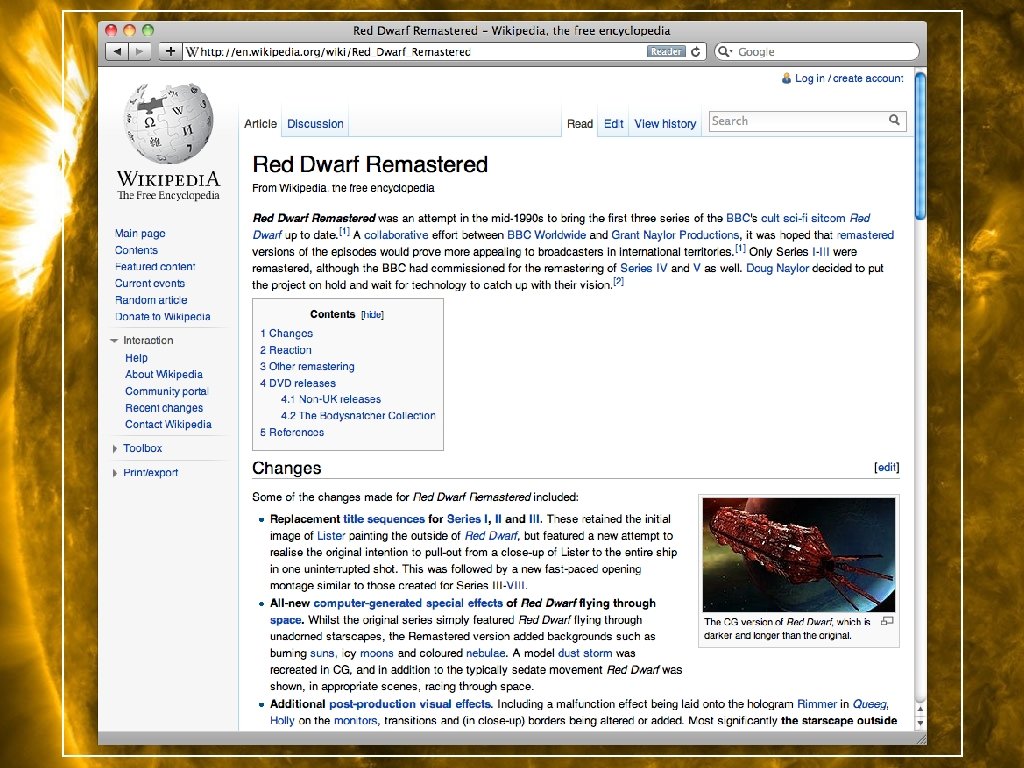Click the user icon beside Log in

[x=786, y=78]
